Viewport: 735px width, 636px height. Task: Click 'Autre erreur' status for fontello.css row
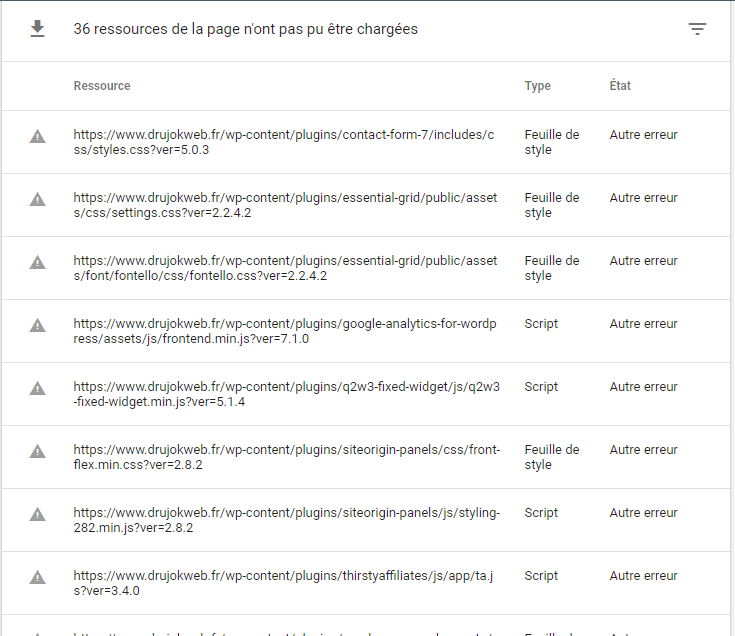643,261
